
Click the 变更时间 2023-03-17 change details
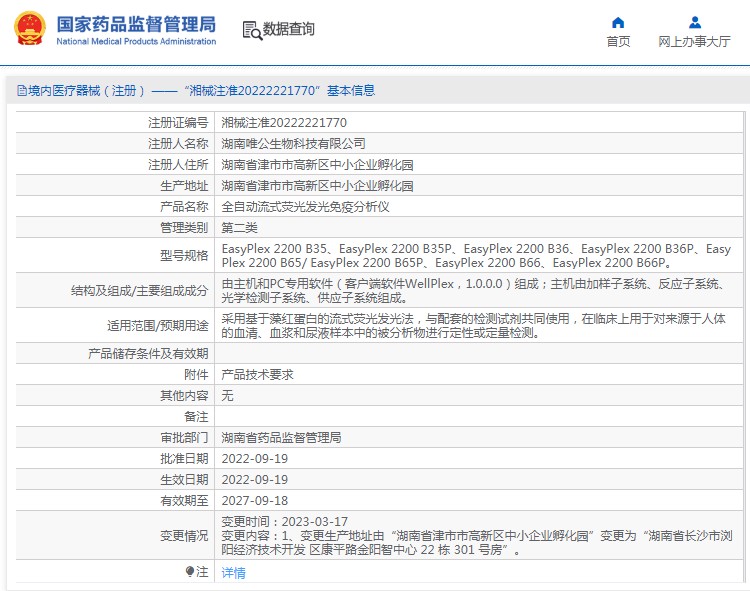coord(477,536)
